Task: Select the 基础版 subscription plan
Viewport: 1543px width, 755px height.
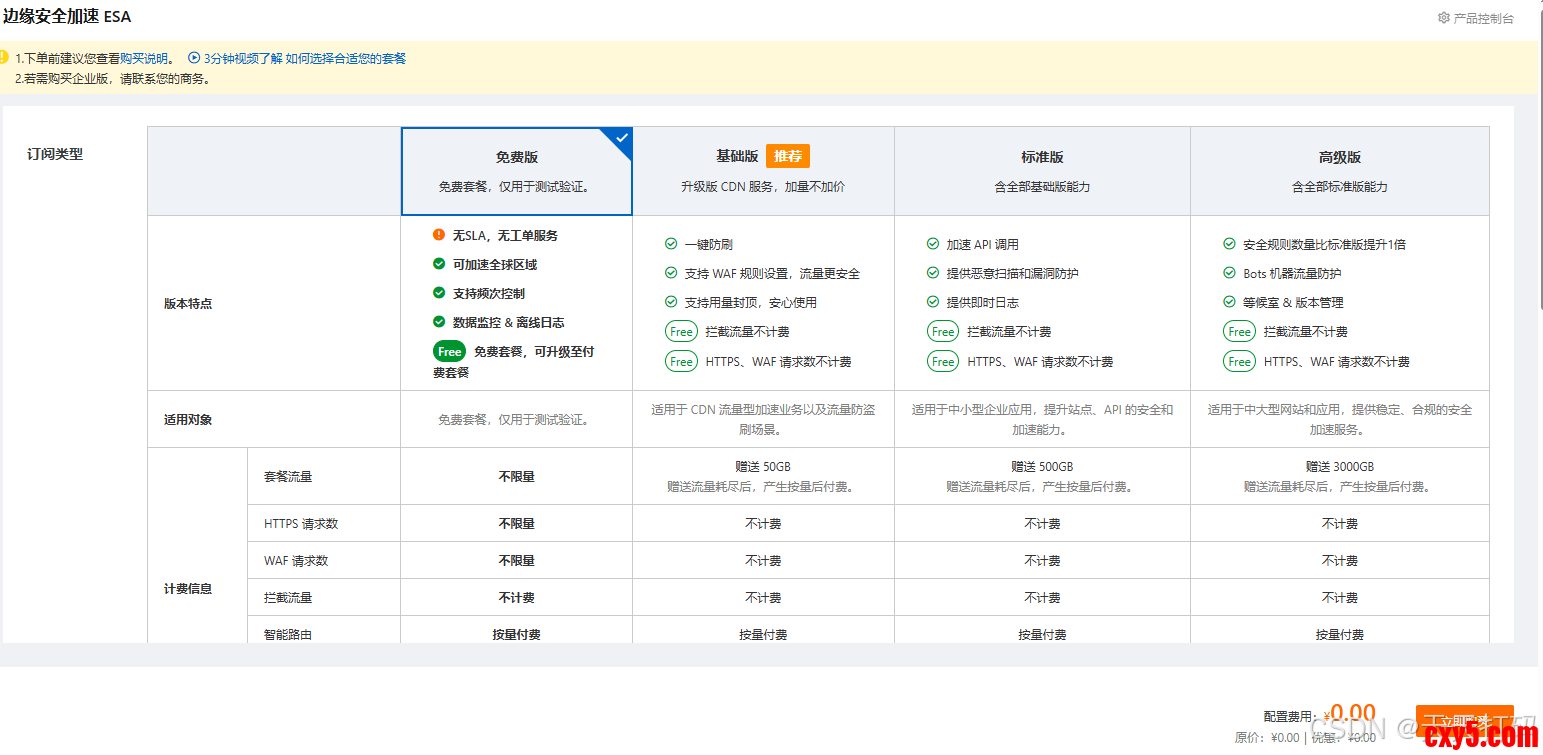Action: point(763,171)
